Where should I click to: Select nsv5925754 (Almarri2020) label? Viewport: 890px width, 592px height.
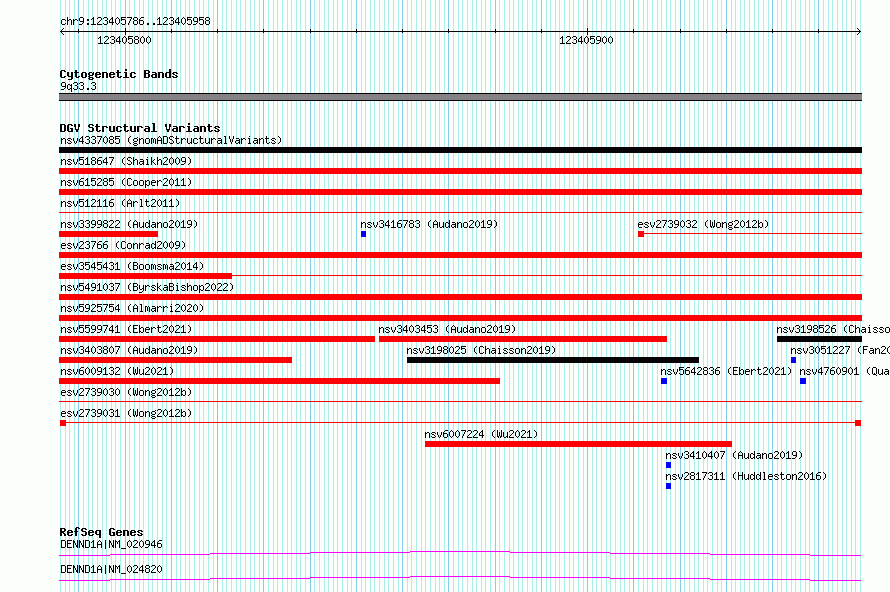[x=132, y=308]
